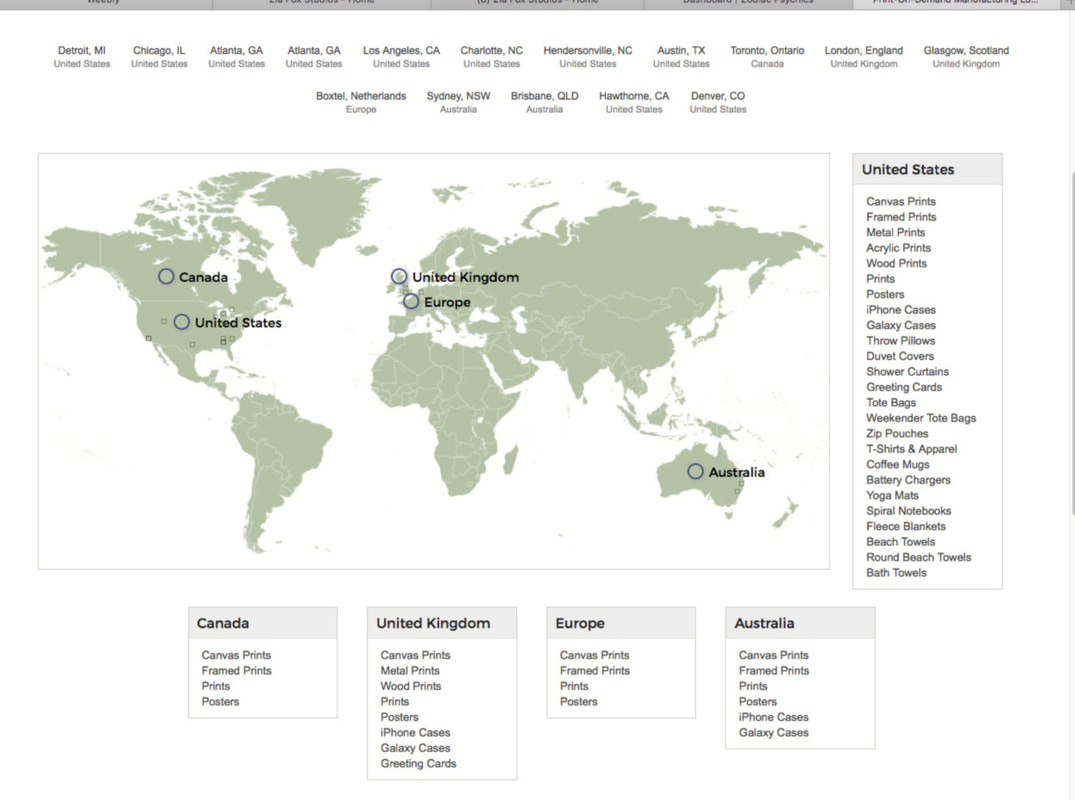1075x800 pixels.
Task: Click Battery Chargers in the product list
Action: (908, 480)
